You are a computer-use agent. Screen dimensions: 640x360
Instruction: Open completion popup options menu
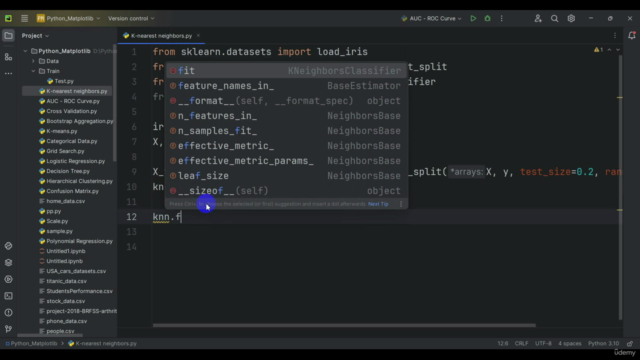[x=401, y=204]
